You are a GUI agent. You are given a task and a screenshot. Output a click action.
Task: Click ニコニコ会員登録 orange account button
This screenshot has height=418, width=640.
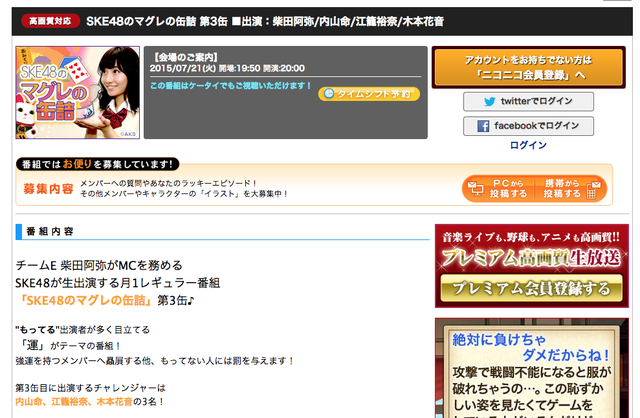tap(529, 67)
